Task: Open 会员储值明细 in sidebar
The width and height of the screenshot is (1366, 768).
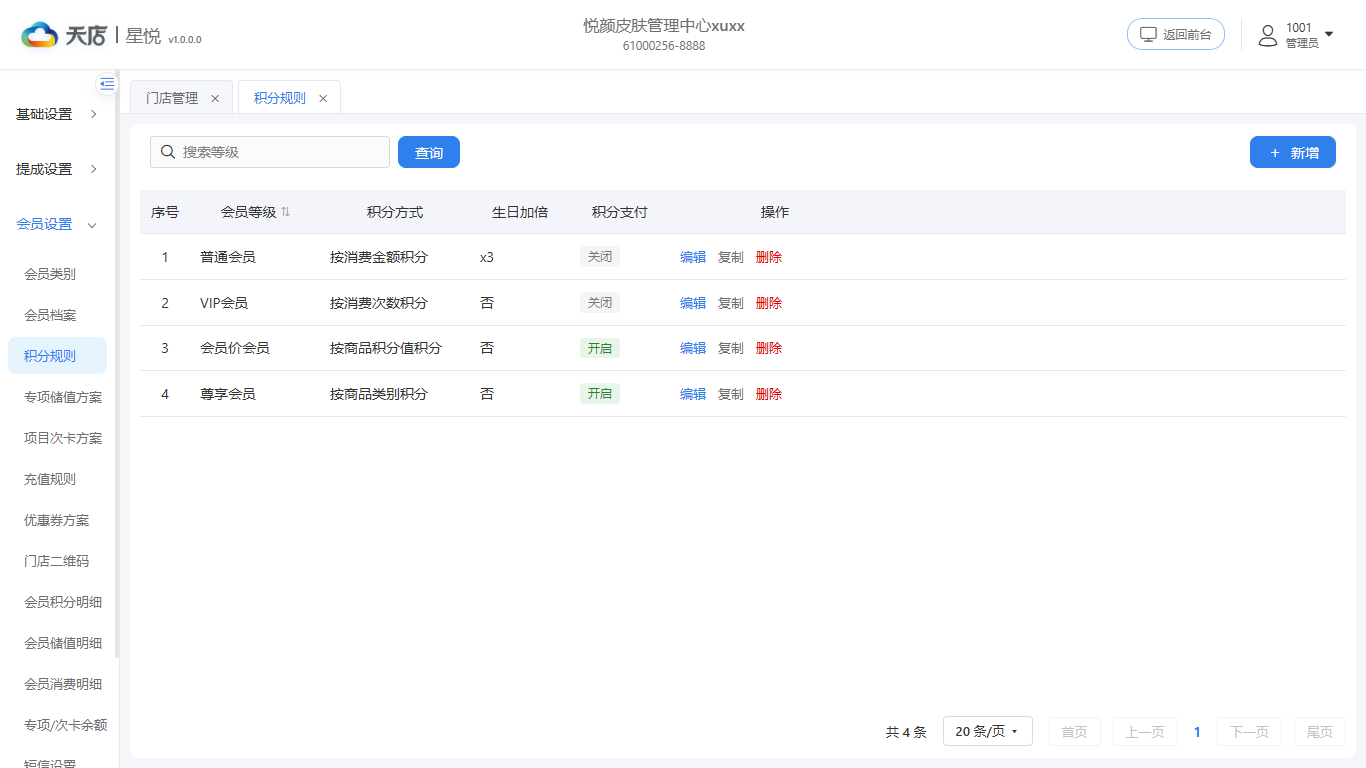Action: click(63, 643)
